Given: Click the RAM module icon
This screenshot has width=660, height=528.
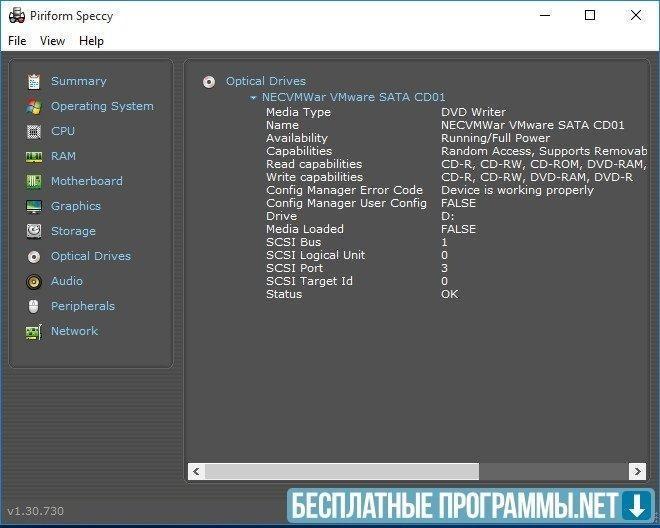Looking at the screenshot, I should point(34,157).
